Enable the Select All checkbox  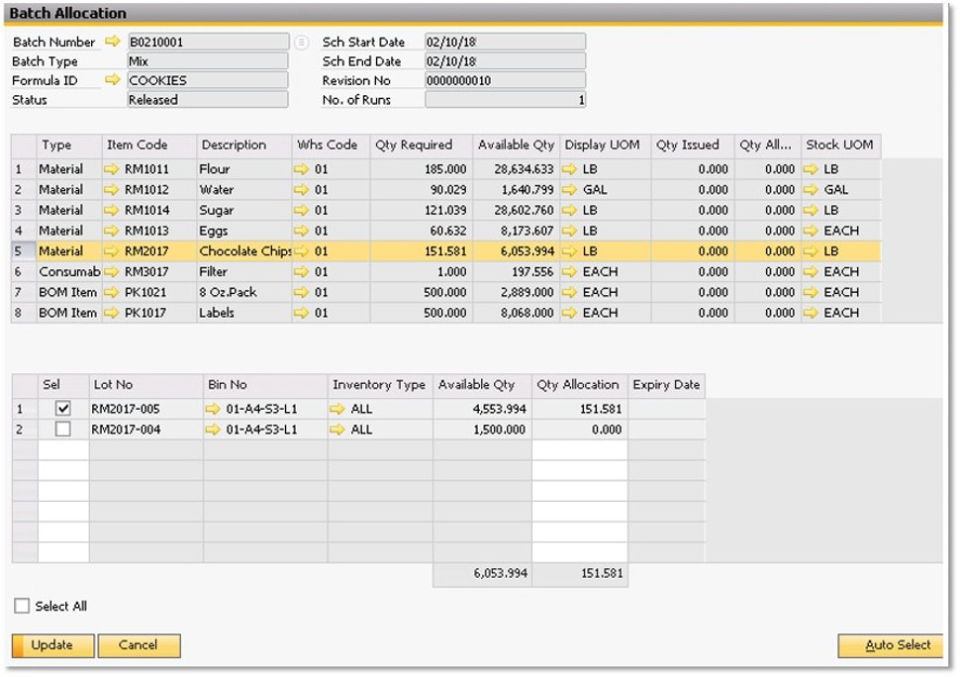(x=22, y=606)
